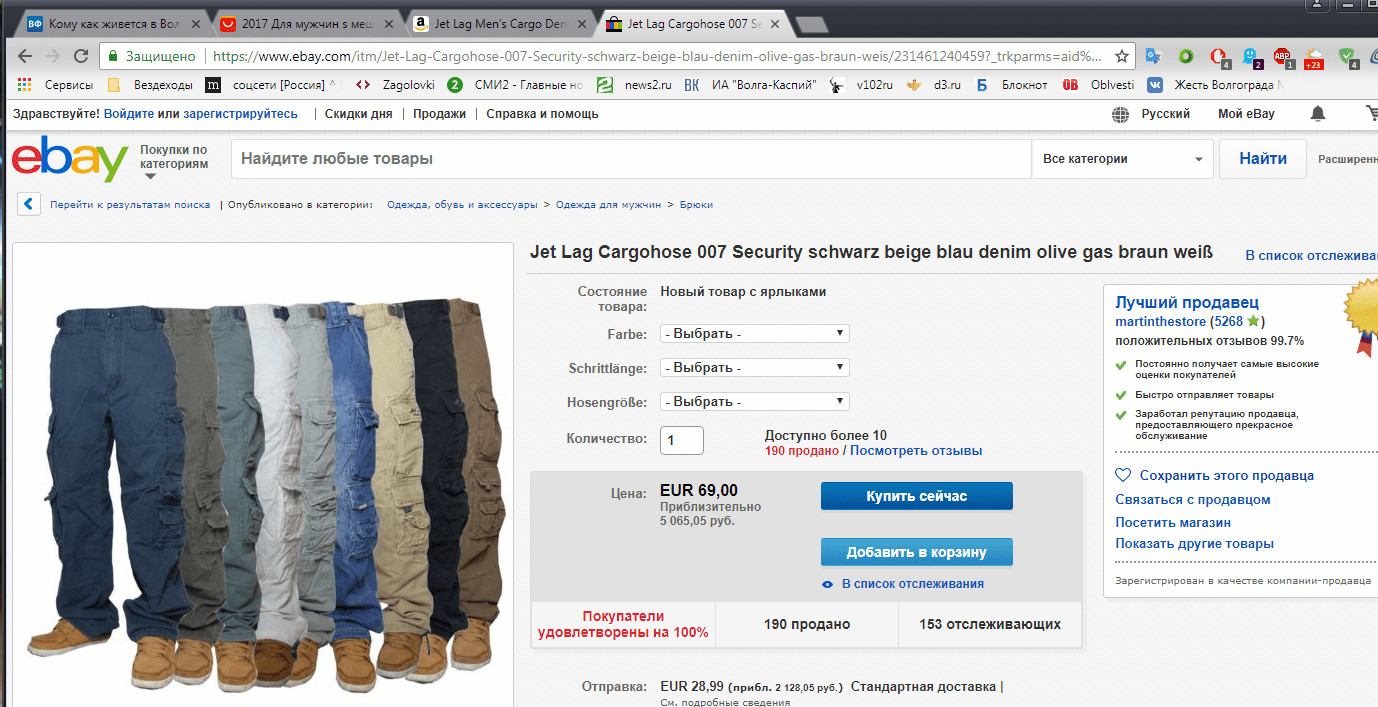Click the AdBlock Plus extension icon
The width and height of the screenshot is (1378, 707).
tap(1283, 57)
